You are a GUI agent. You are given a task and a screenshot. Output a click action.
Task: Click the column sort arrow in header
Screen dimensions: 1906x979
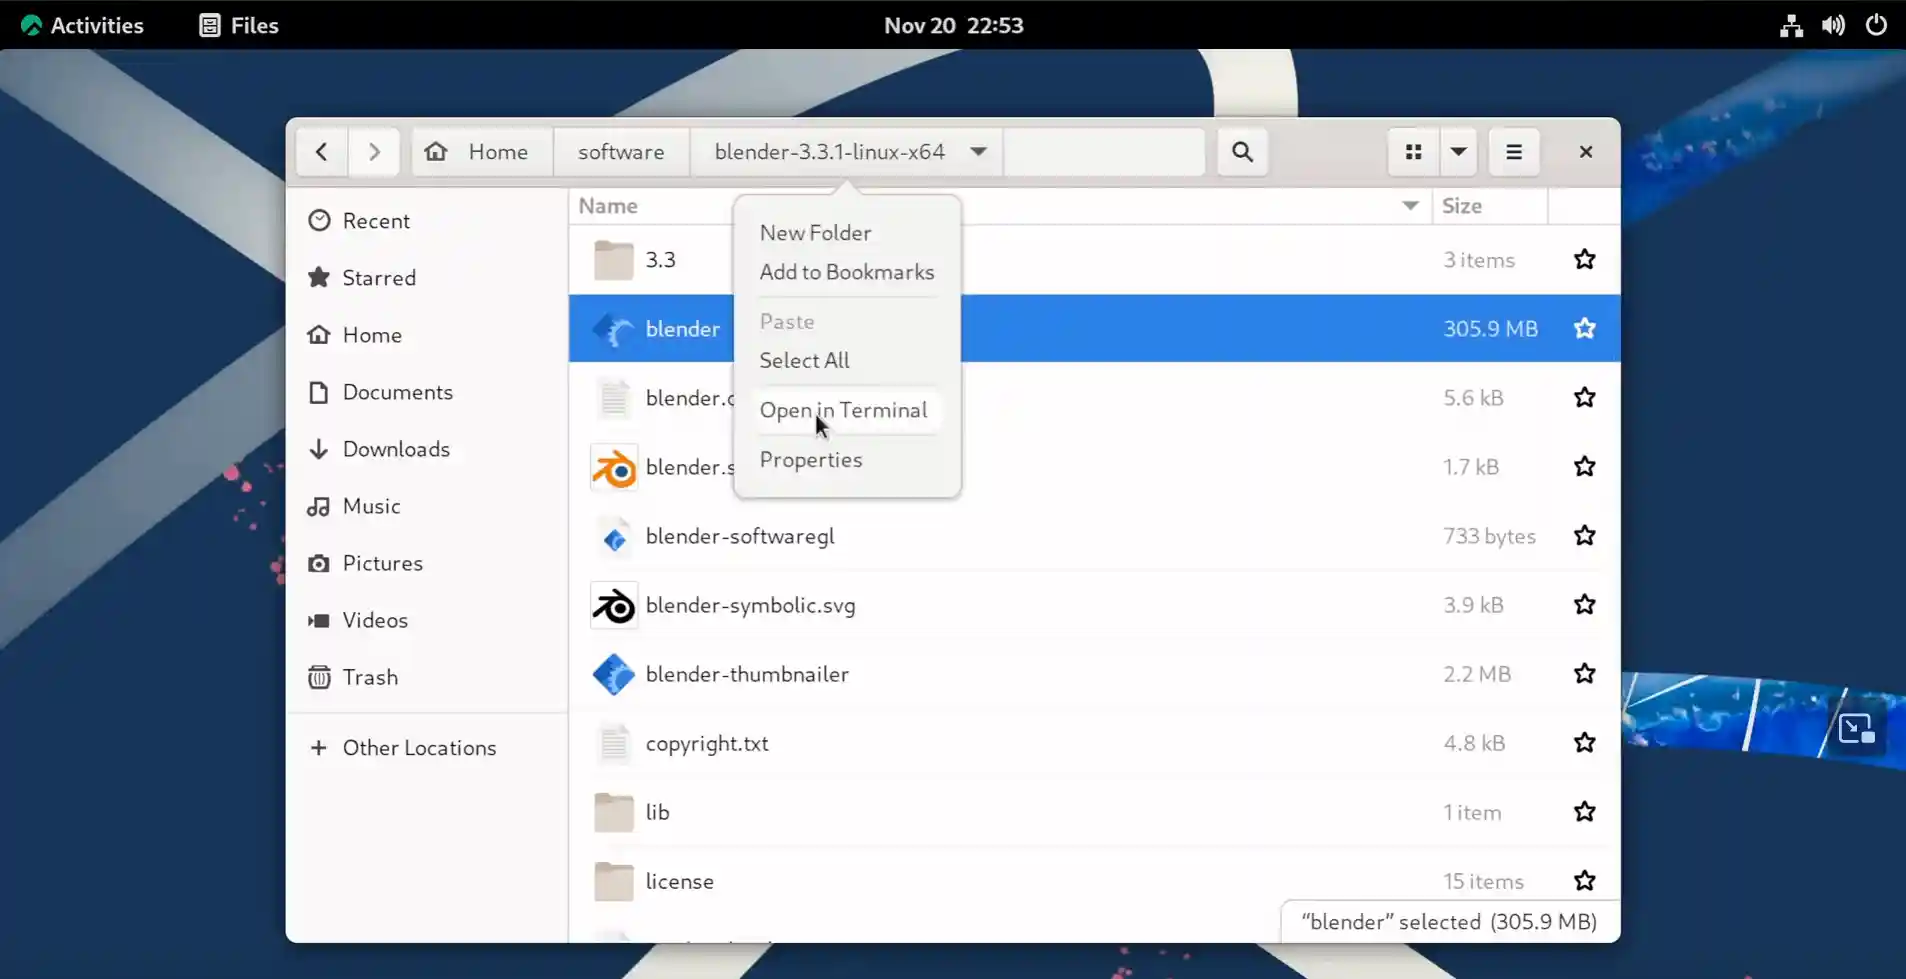tap(1410, 206)
